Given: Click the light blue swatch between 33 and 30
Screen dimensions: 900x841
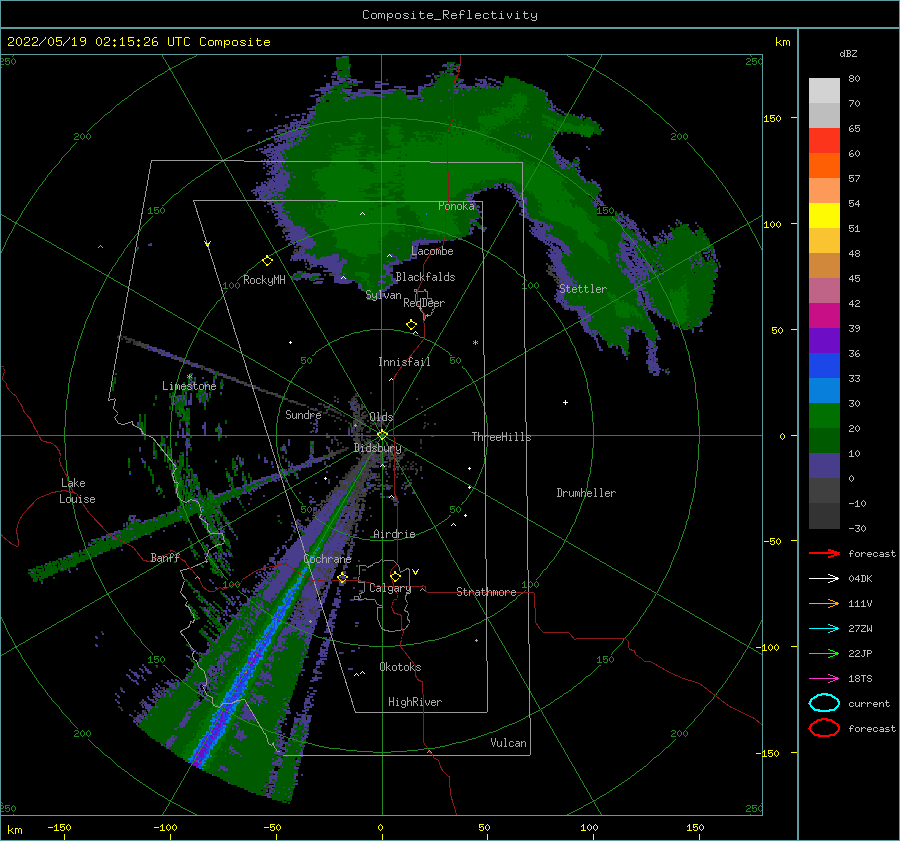Looking at the screenshot, I should pyautogui.click(x=824, y=391).
